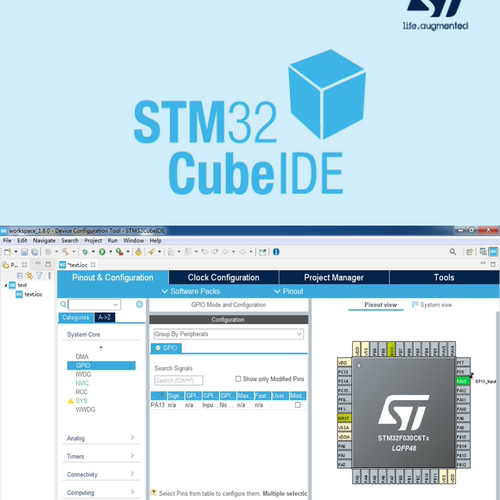Click the device code generation icon
Image resolution: width=500 pixels, height=500 pixels.
click(x=138, y=252)
